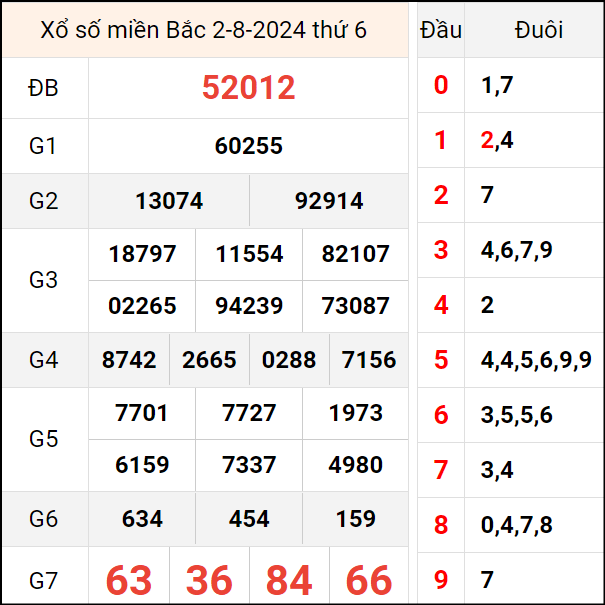Screen dimensions: 605x605
Task: Click tail values '1,7' for head 0
Action: pos(497,86)
